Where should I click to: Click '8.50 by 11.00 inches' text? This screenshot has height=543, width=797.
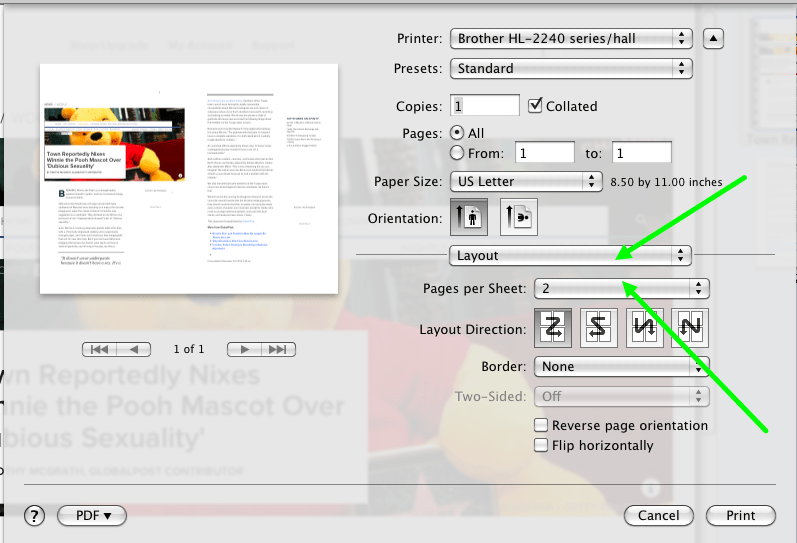point(666,182)
